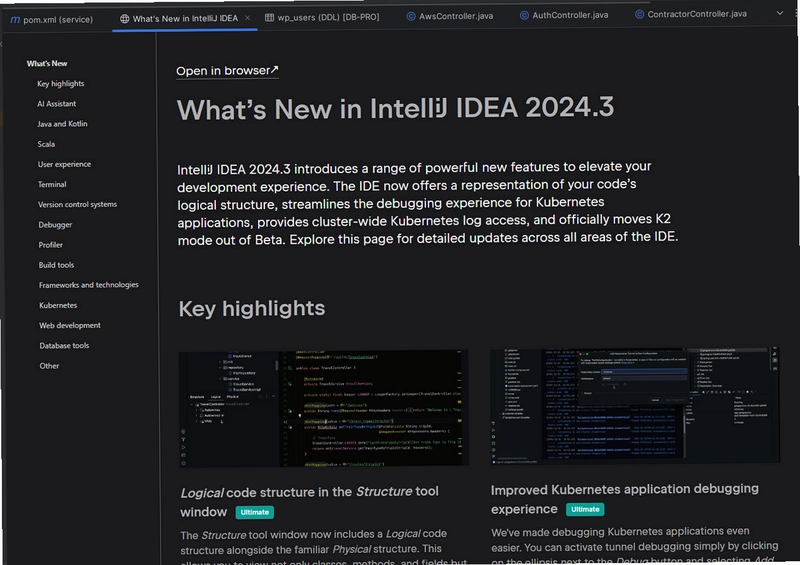Select What's New in the sidebar

(47, 63)
